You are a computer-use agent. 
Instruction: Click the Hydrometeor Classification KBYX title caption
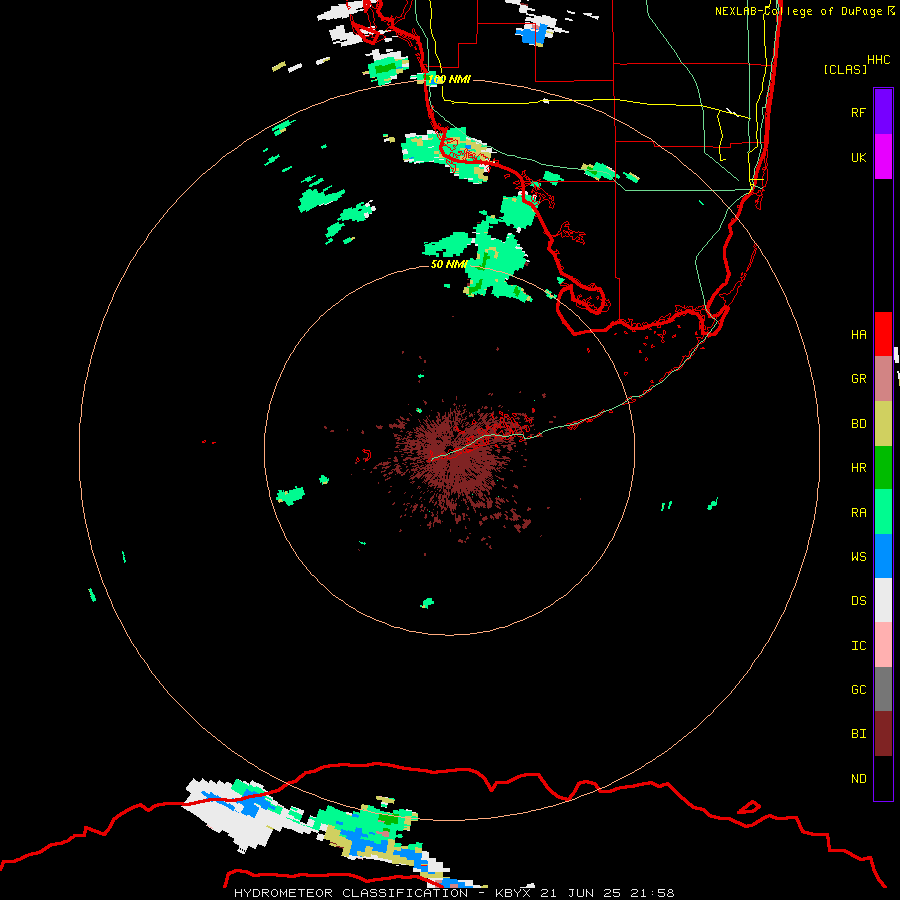tap(454, 893)
